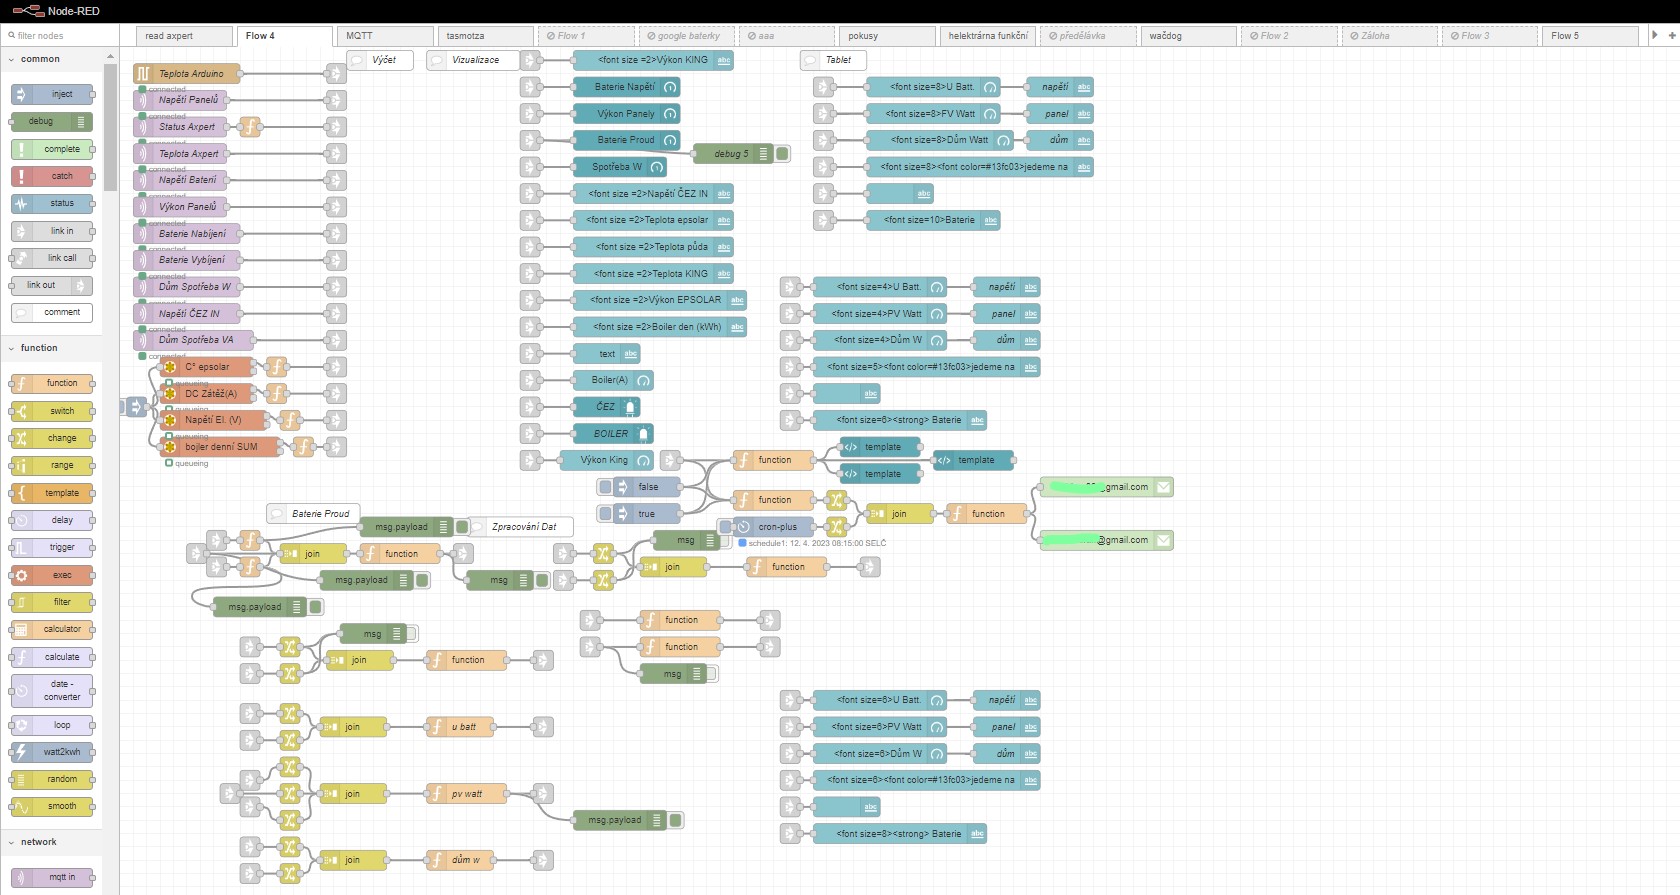Select the smooth node in the palette

pos(52,806)
